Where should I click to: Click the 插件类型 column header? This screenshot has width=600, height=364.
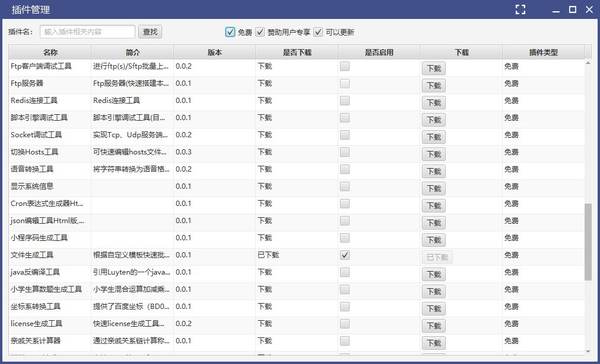pos(544,52)
